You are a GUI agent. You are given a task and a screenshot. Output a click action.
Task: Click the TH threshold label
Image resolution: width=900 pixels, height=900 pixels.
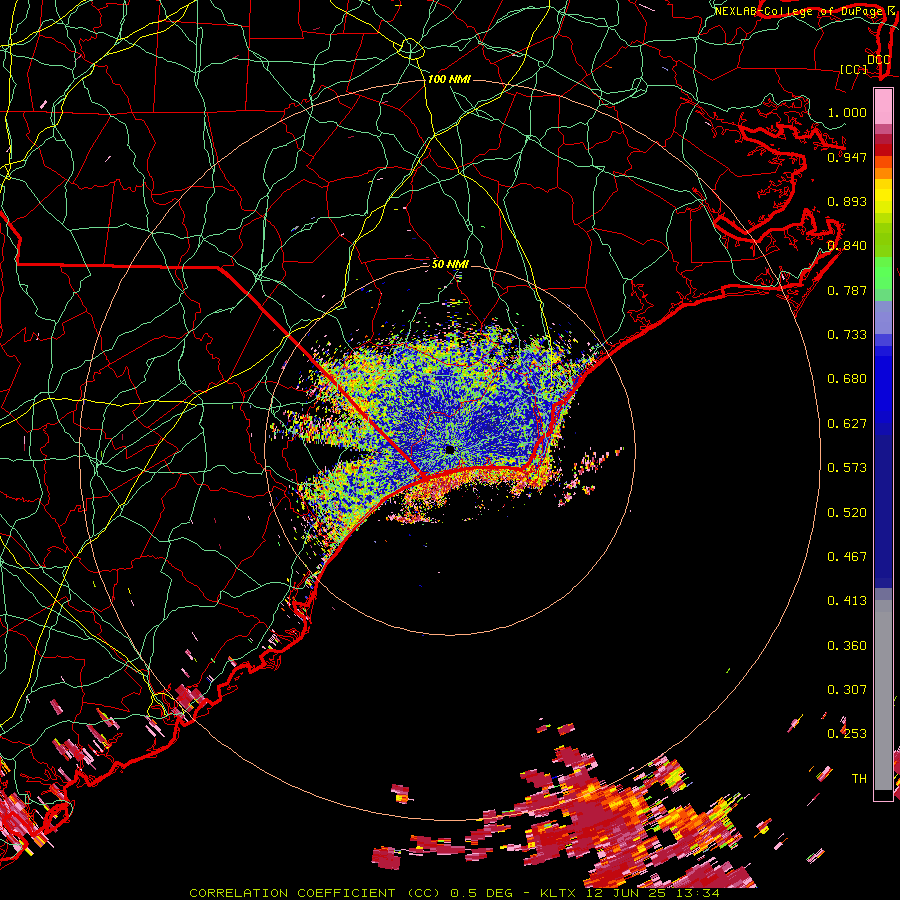pyautogui.click(x=859, y=779)
